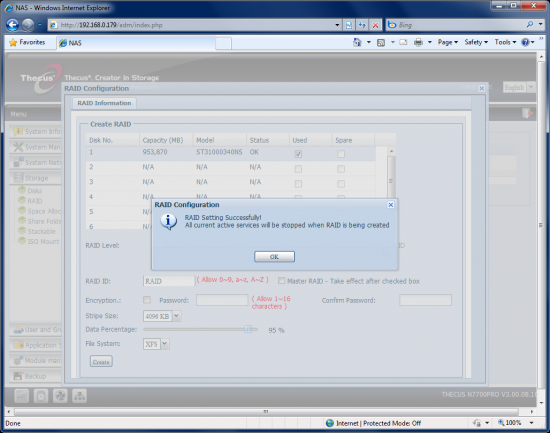Toggle Used checkbox for disk 1

298,154
